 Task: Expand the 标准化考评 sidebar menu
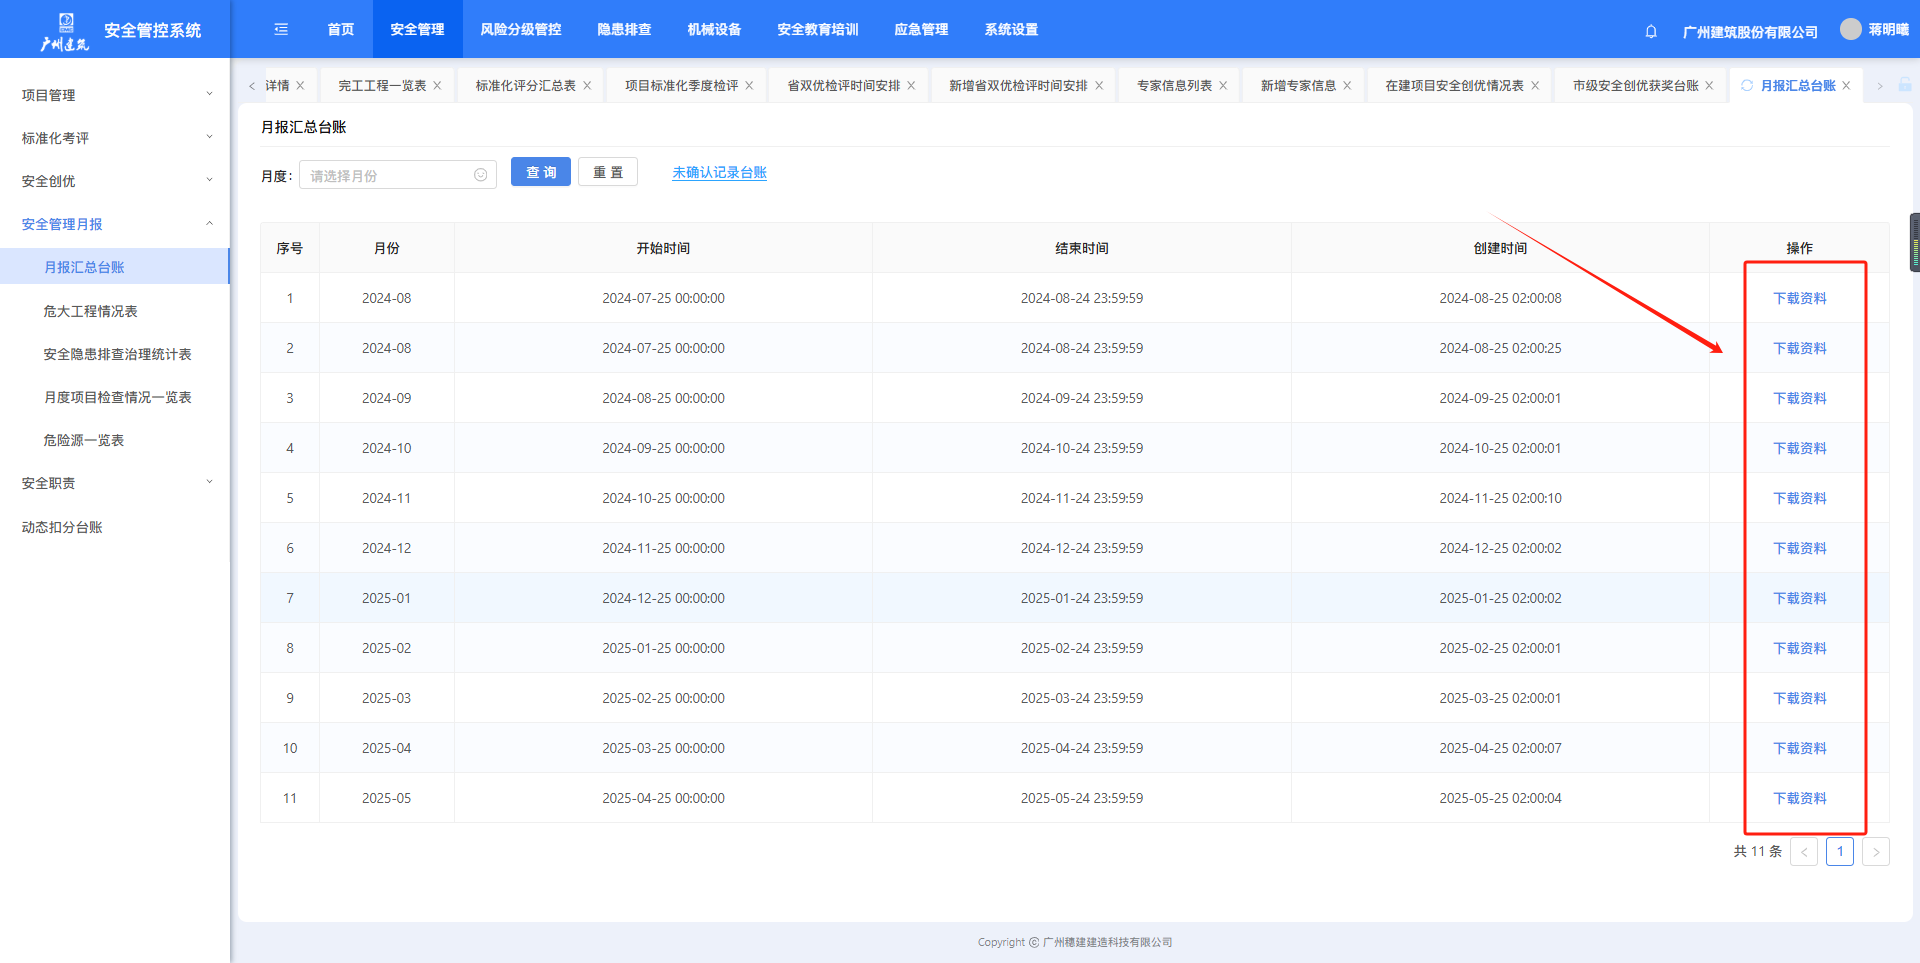115,138
